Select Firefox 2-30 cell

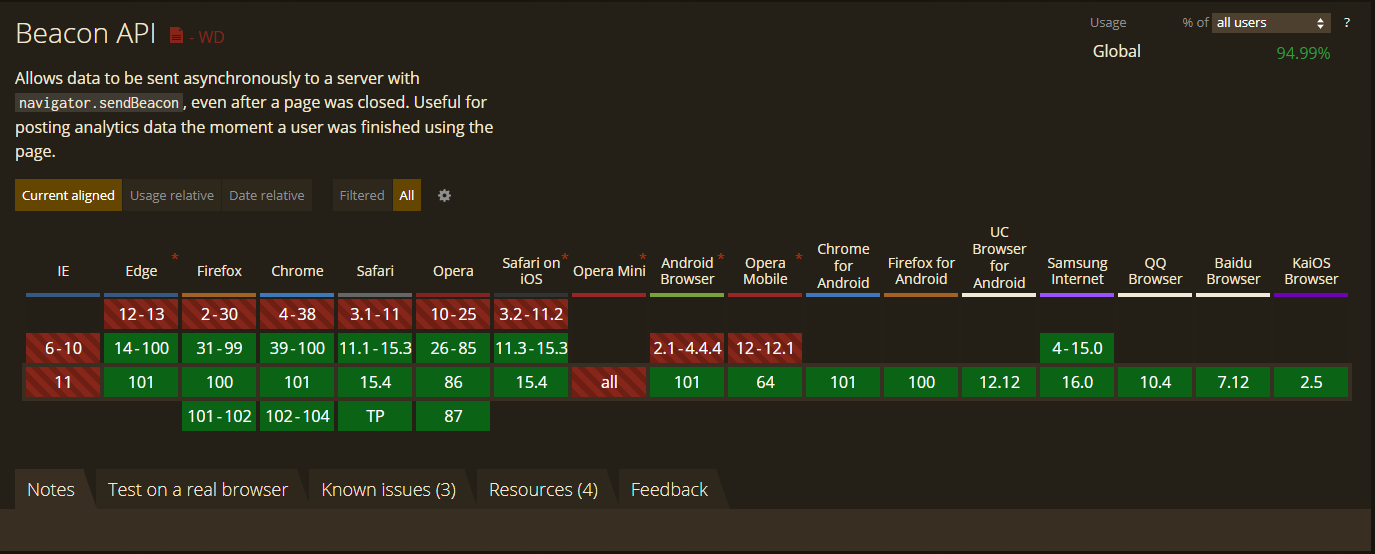pos(219,314)
